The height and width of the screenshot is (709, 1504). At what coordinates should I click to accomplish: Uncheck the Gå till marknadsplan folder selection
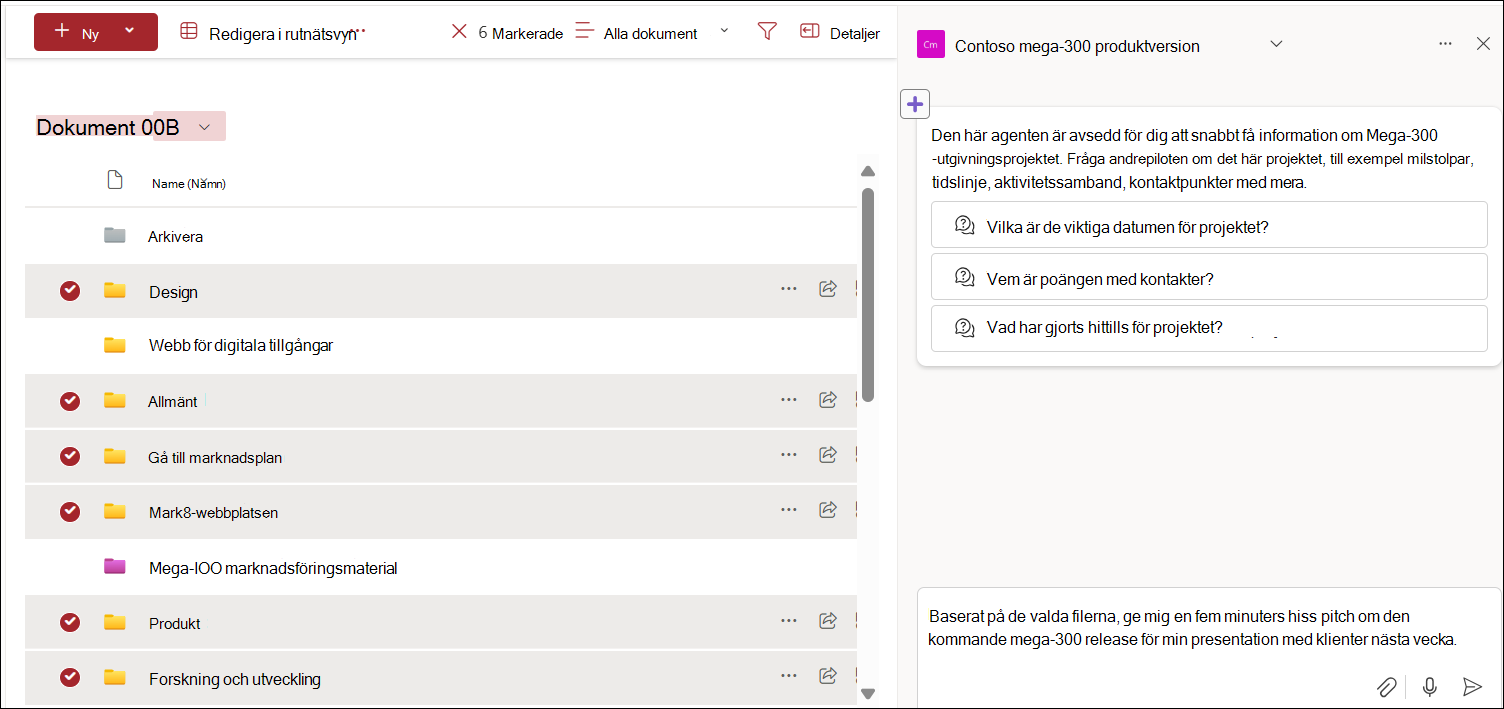pos(70,456)
